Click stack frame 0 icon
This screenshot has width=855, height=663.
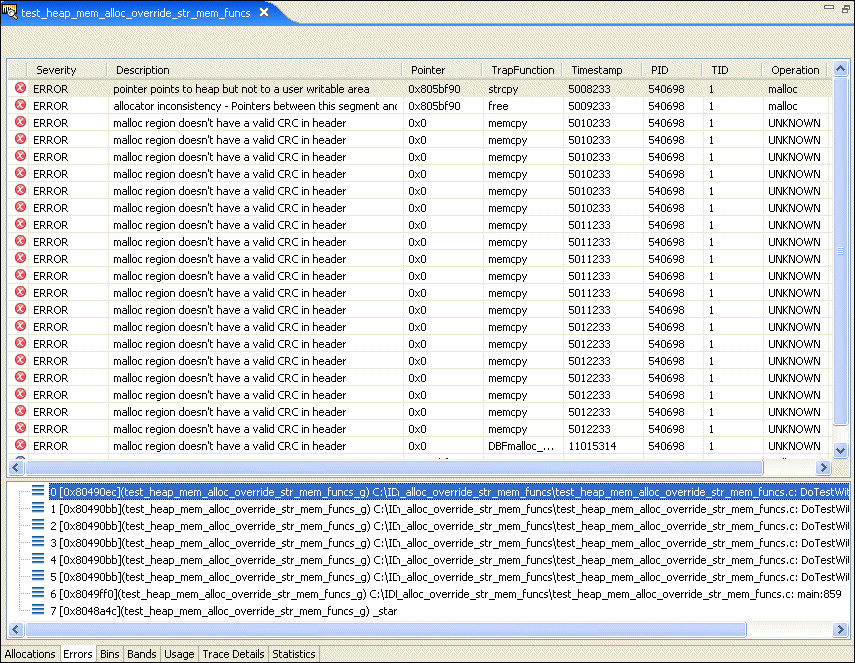pos(38,491)
